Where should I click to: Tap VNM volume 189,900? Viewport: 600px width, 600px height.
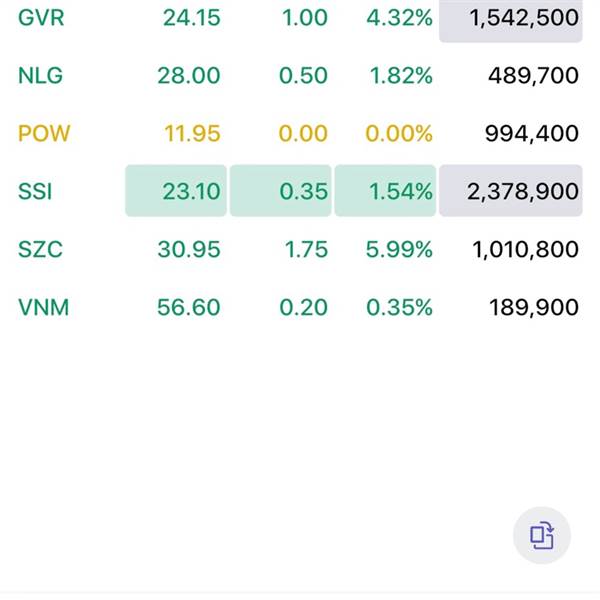click(534, 307)
